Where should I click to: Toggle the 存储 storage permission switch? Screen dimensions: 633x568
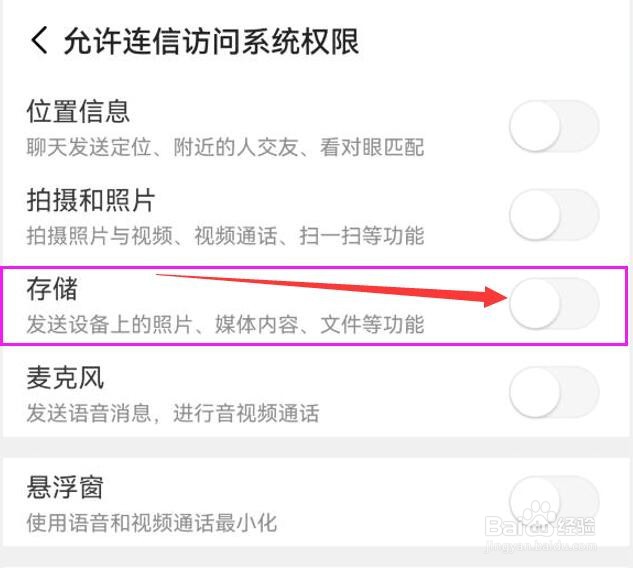tap(554, 303)
